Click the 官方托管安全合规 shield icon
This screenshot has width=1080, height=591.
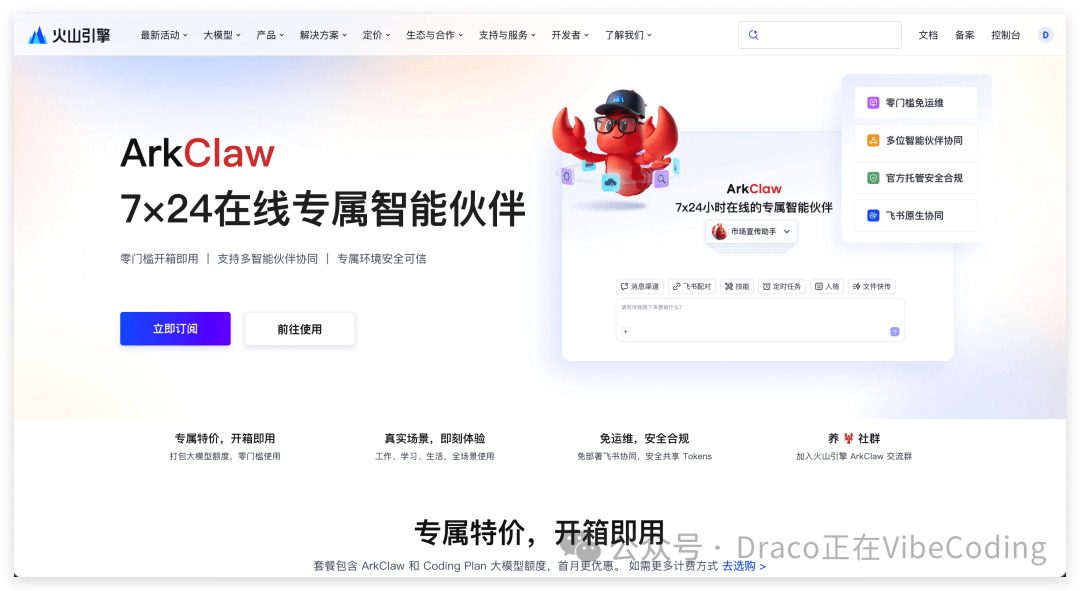tap(871, 177)
